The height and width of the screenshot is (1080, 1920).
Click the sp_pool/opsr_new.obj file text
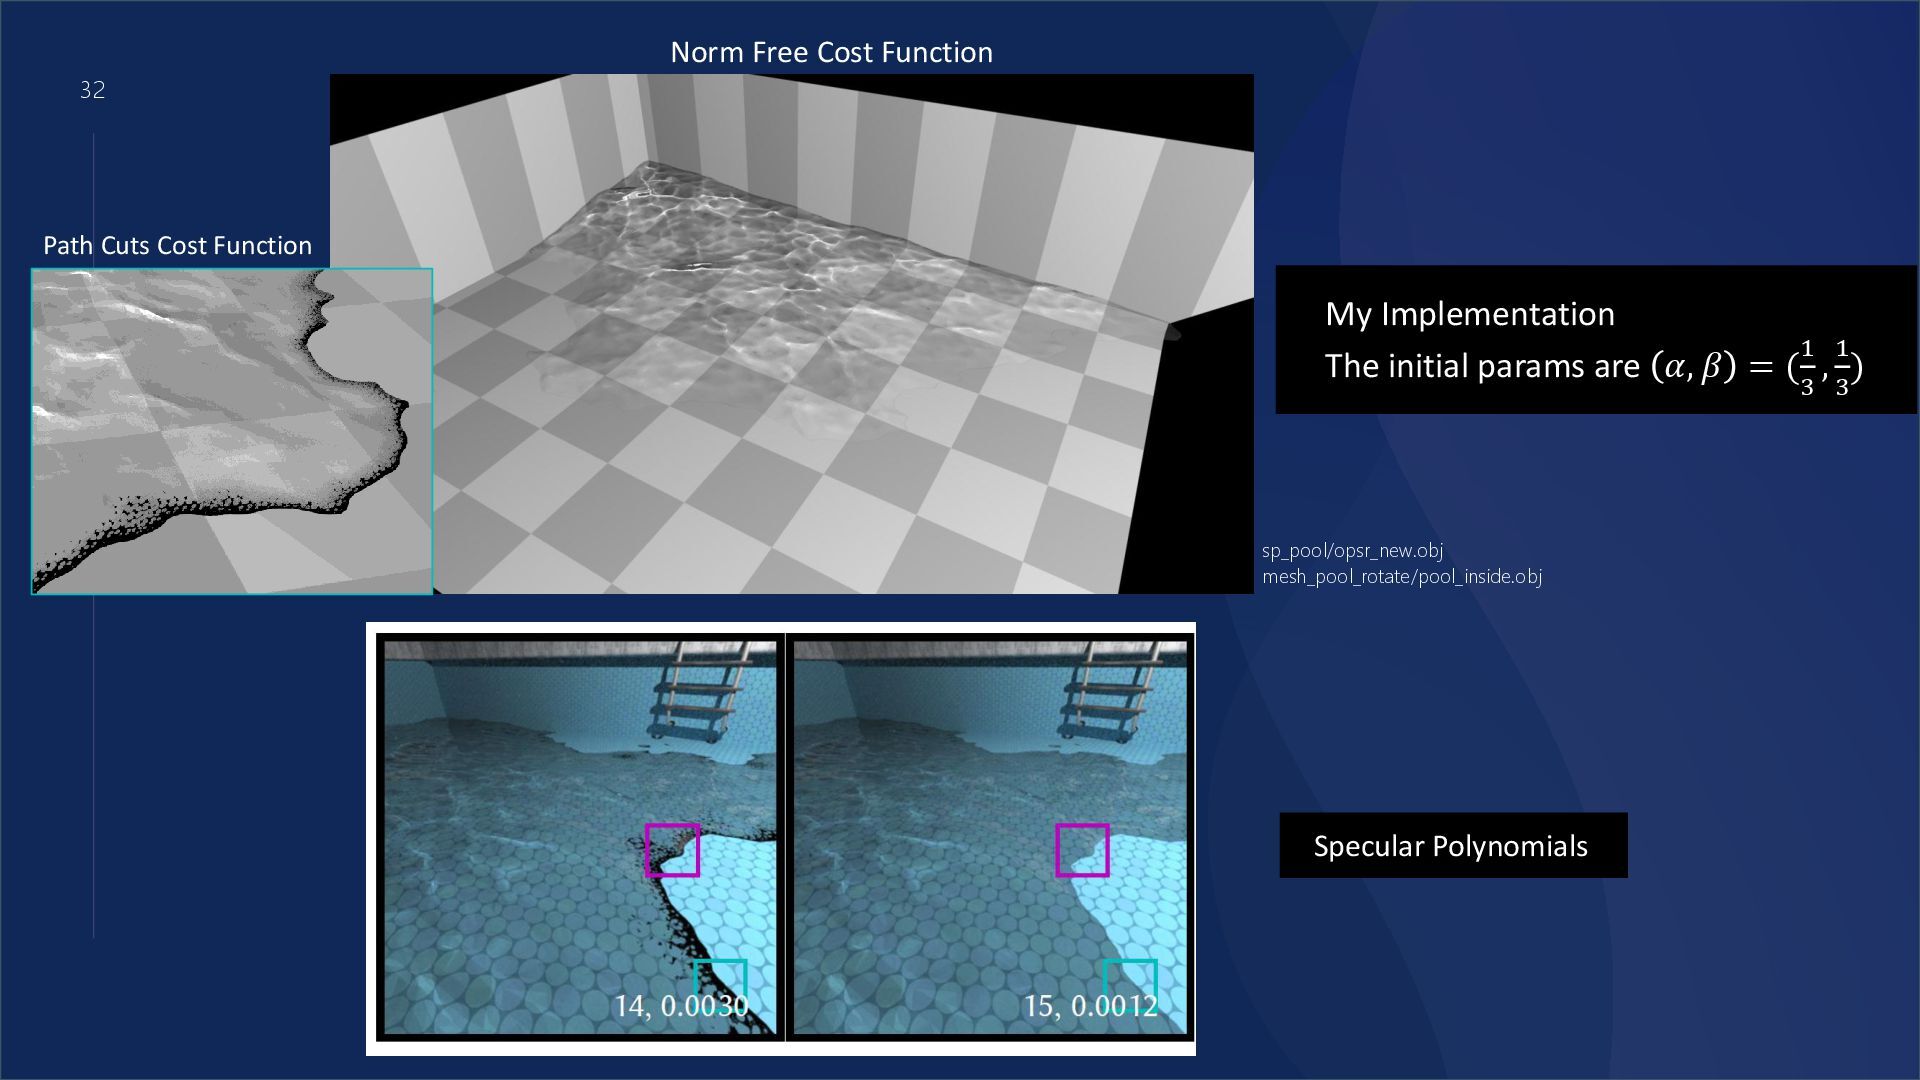click(x=1352, y=551)
